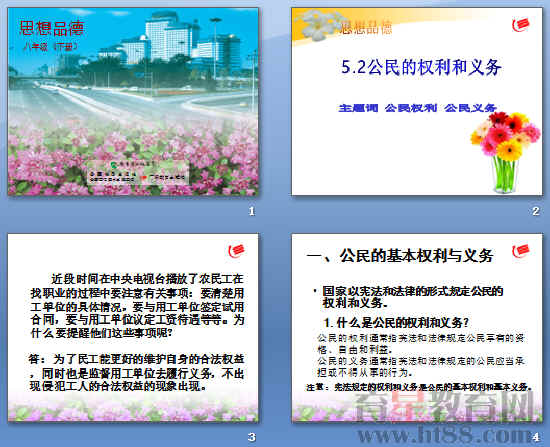Image resolution: width=550 pixels, height=447 pixels.
Task: Click slide number 2 label
Action: click(535, 211)
